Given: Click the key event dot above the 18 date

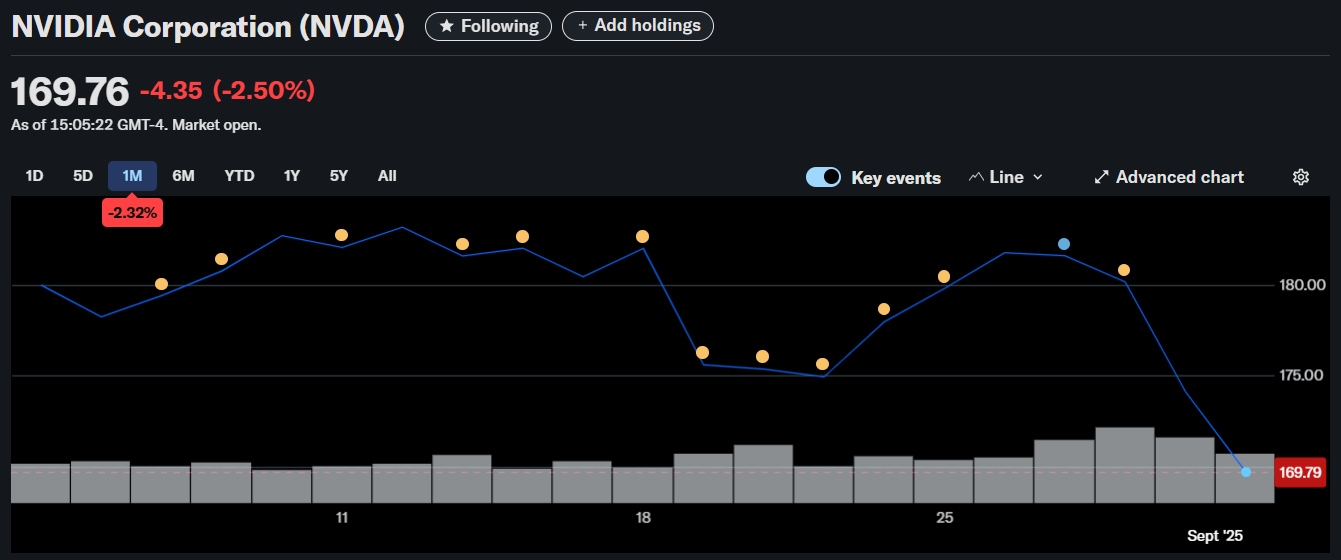Looking at the screenshot, I should [642, 237].
